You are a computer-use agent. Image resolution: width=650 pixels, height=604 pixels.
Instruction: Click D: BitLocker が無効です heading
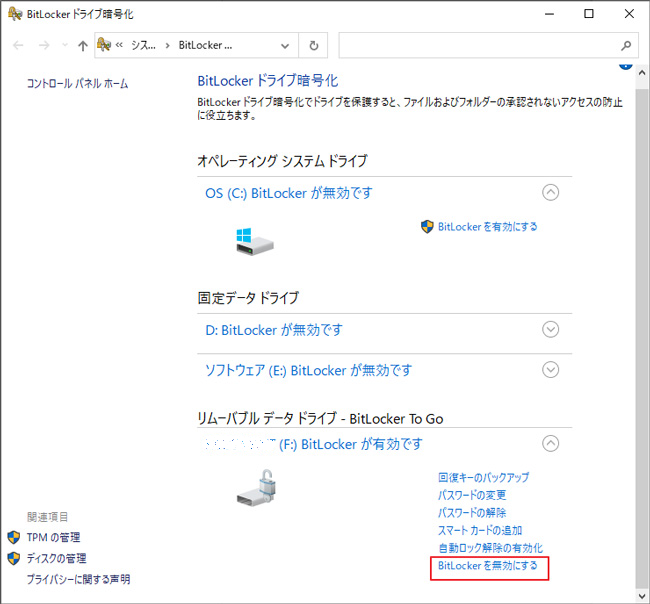coord(274,330)
